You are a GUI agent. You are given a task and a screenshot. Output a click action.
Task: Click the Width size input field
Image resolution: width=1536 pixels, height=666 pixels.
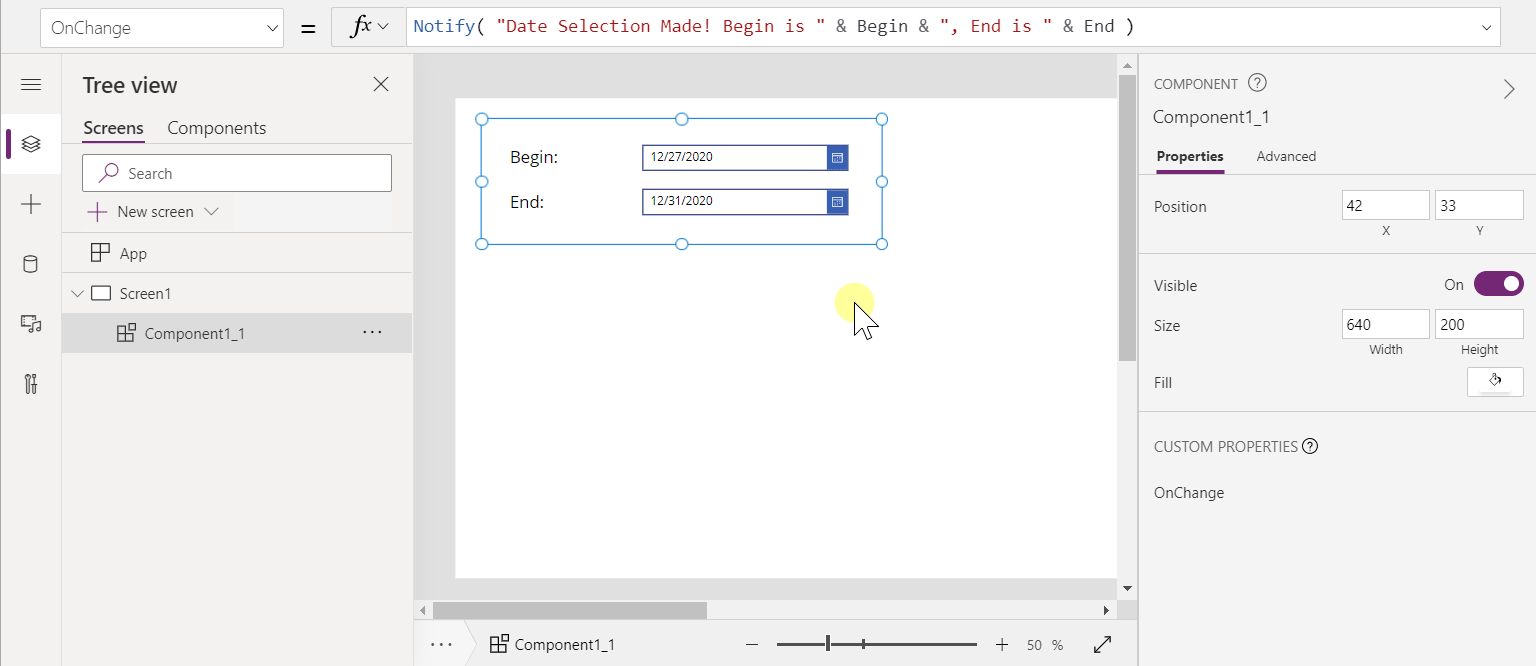(1385, 325)
